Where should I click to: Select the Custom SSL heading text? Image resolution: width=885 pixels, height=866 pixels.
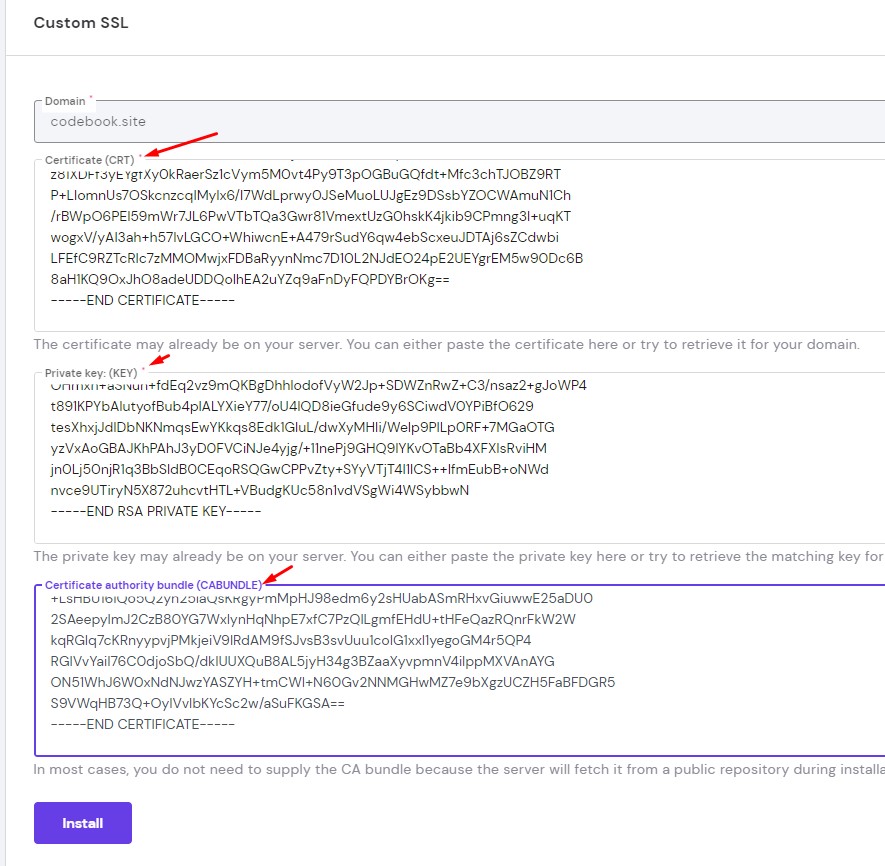[81, 23]
